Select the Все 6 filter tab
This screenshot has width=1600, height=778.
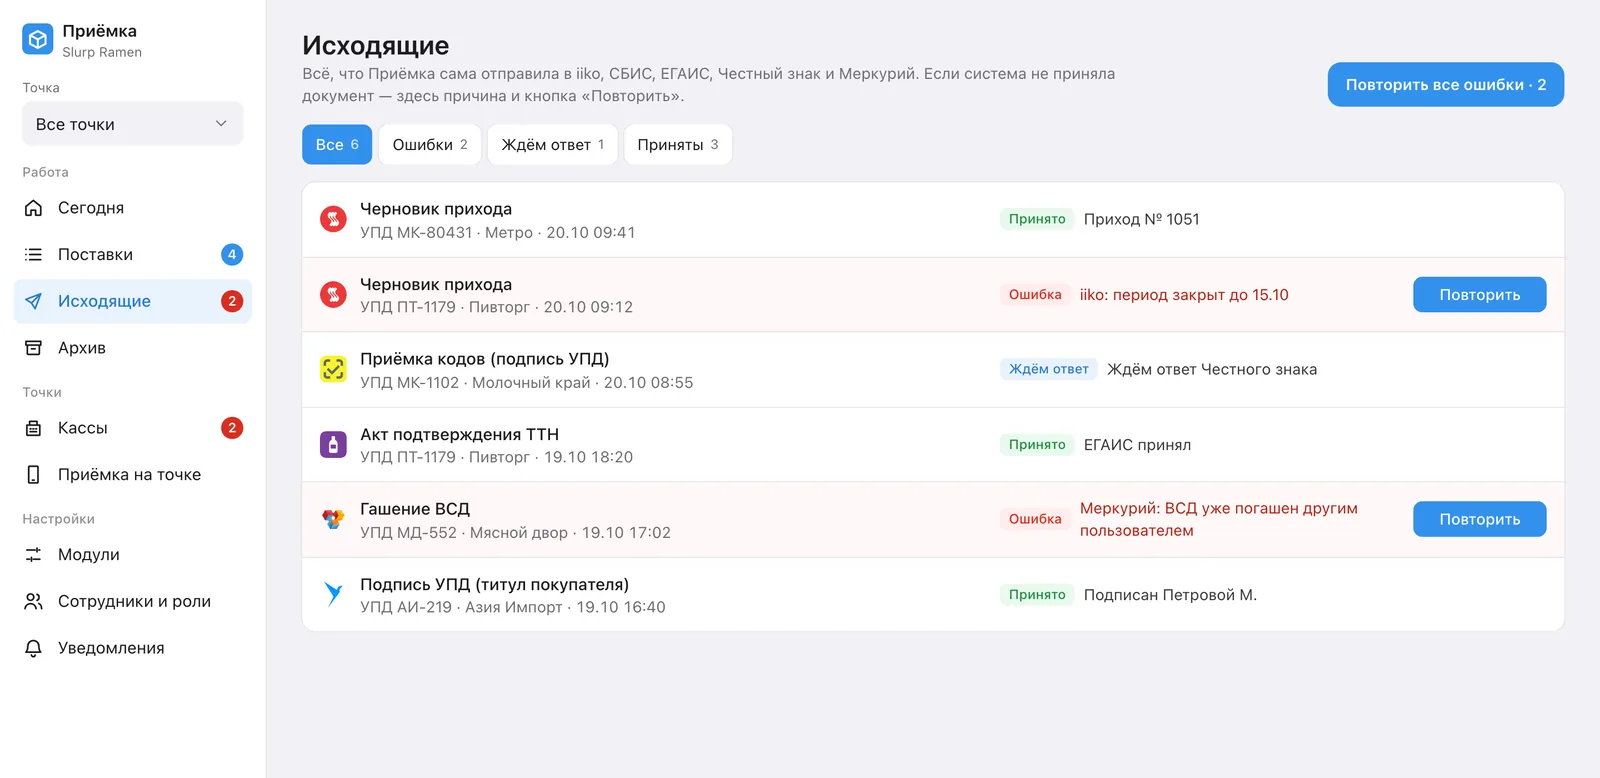337,144
